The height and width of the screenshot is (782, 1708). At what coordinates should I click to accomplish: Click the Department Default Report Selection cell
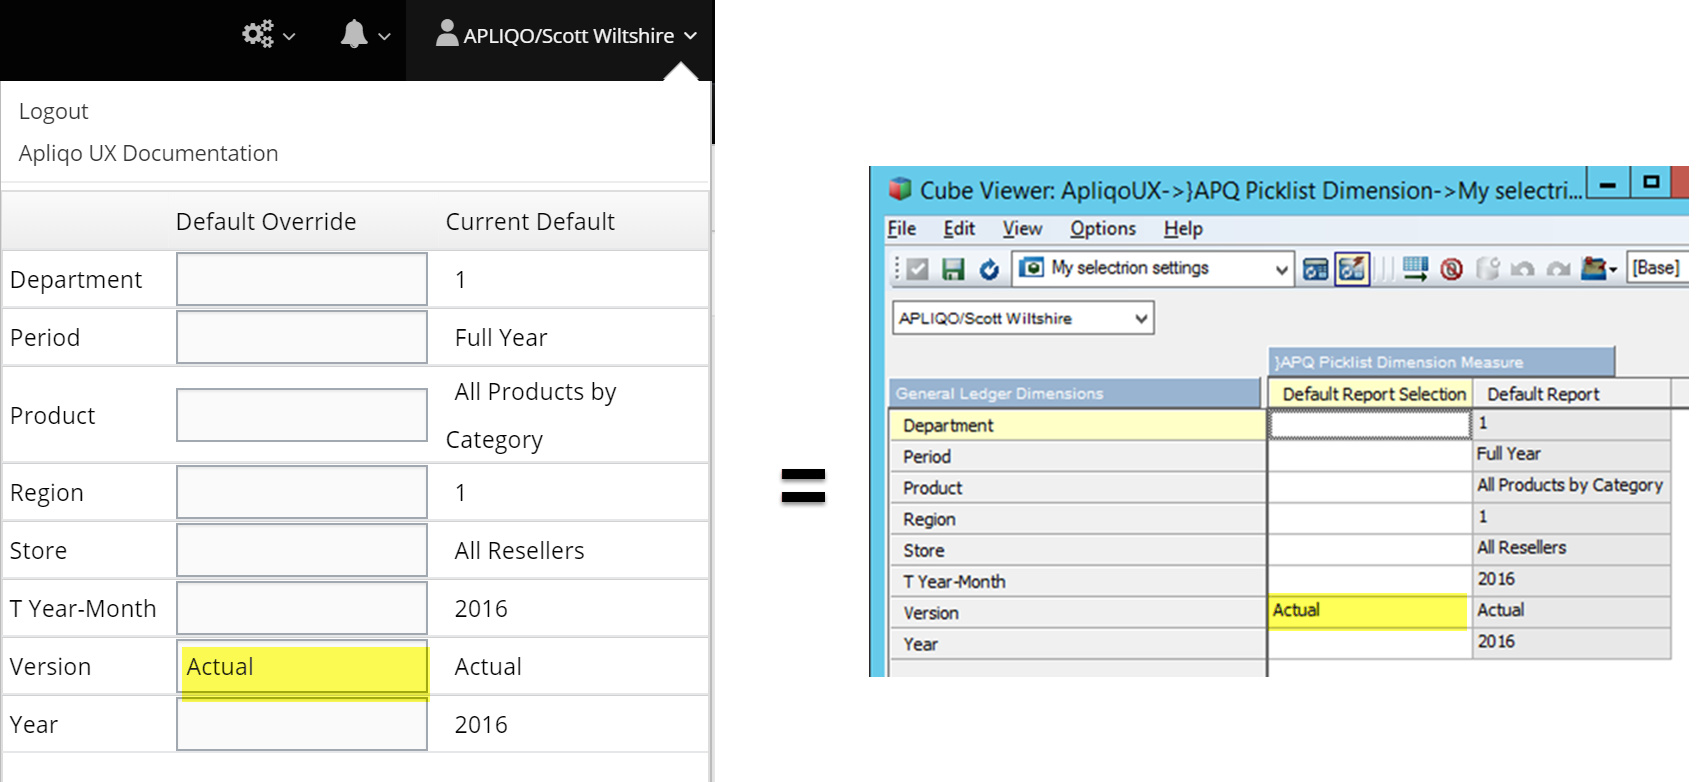[1369, 425]
